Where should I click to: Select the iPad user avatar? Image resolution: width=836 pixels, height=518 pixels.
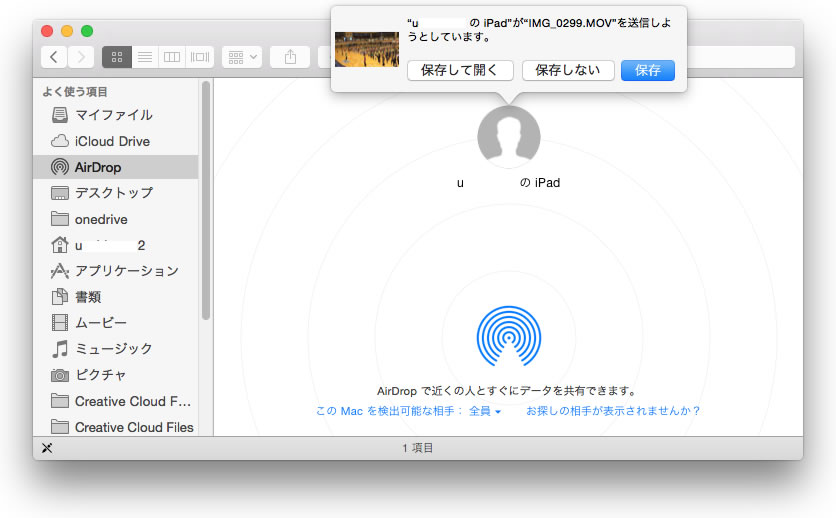click(x=509, y=137)
